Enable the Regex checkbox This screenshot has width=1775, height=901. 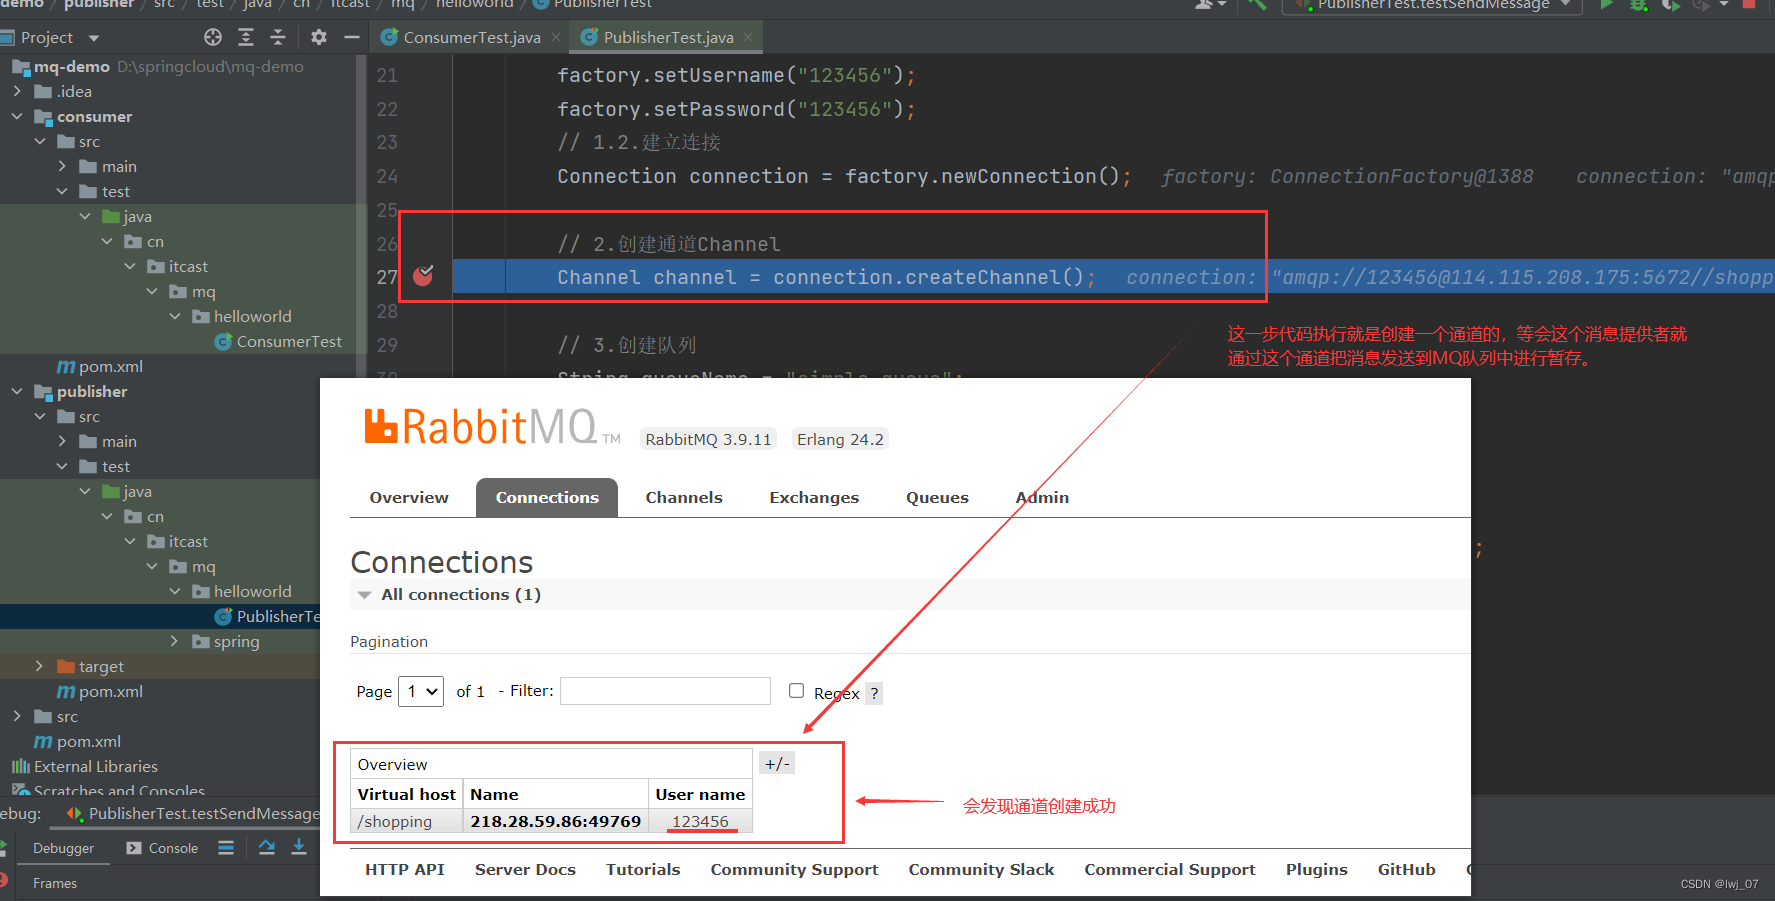796,690
